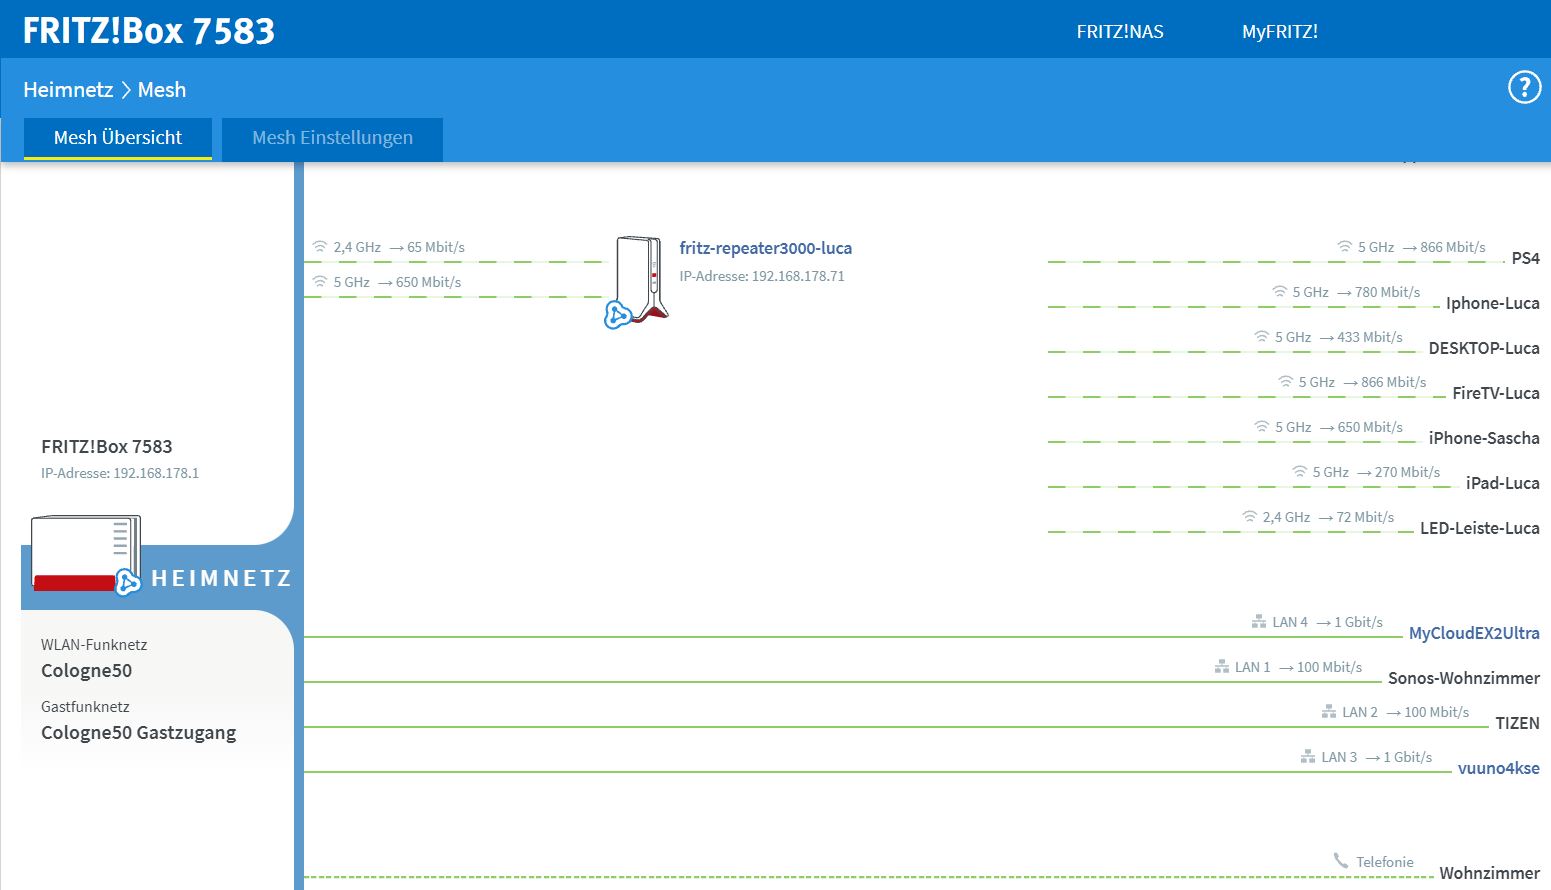Open the fritz-repeater3000-luca link
Viewport: 1551px width, 890px height.
766,248
